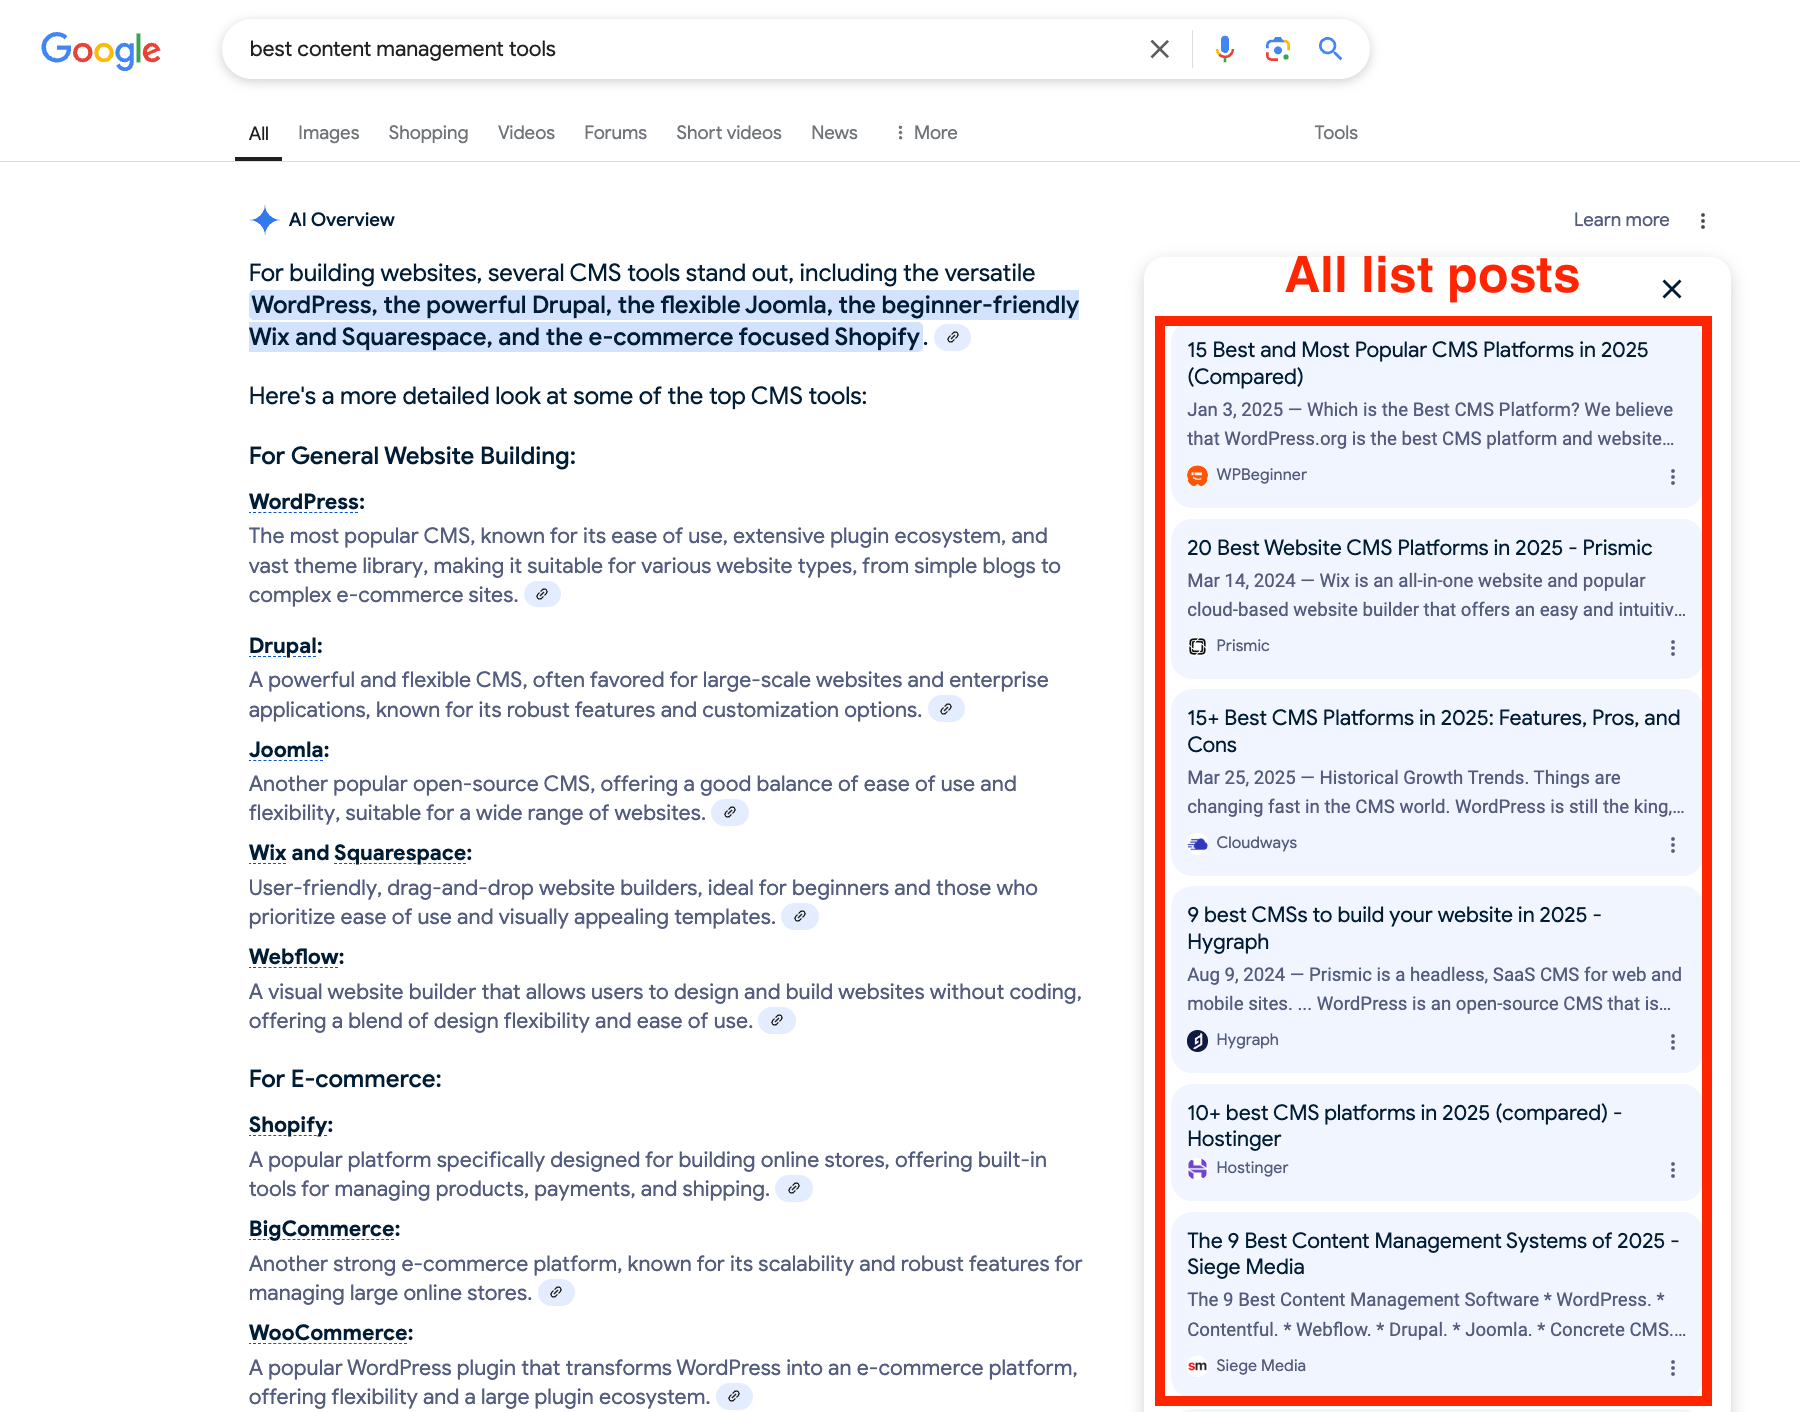
Task: Open 15+ Best CMS Platforms Cloudways result
Action: click(x=1433, y=731)
